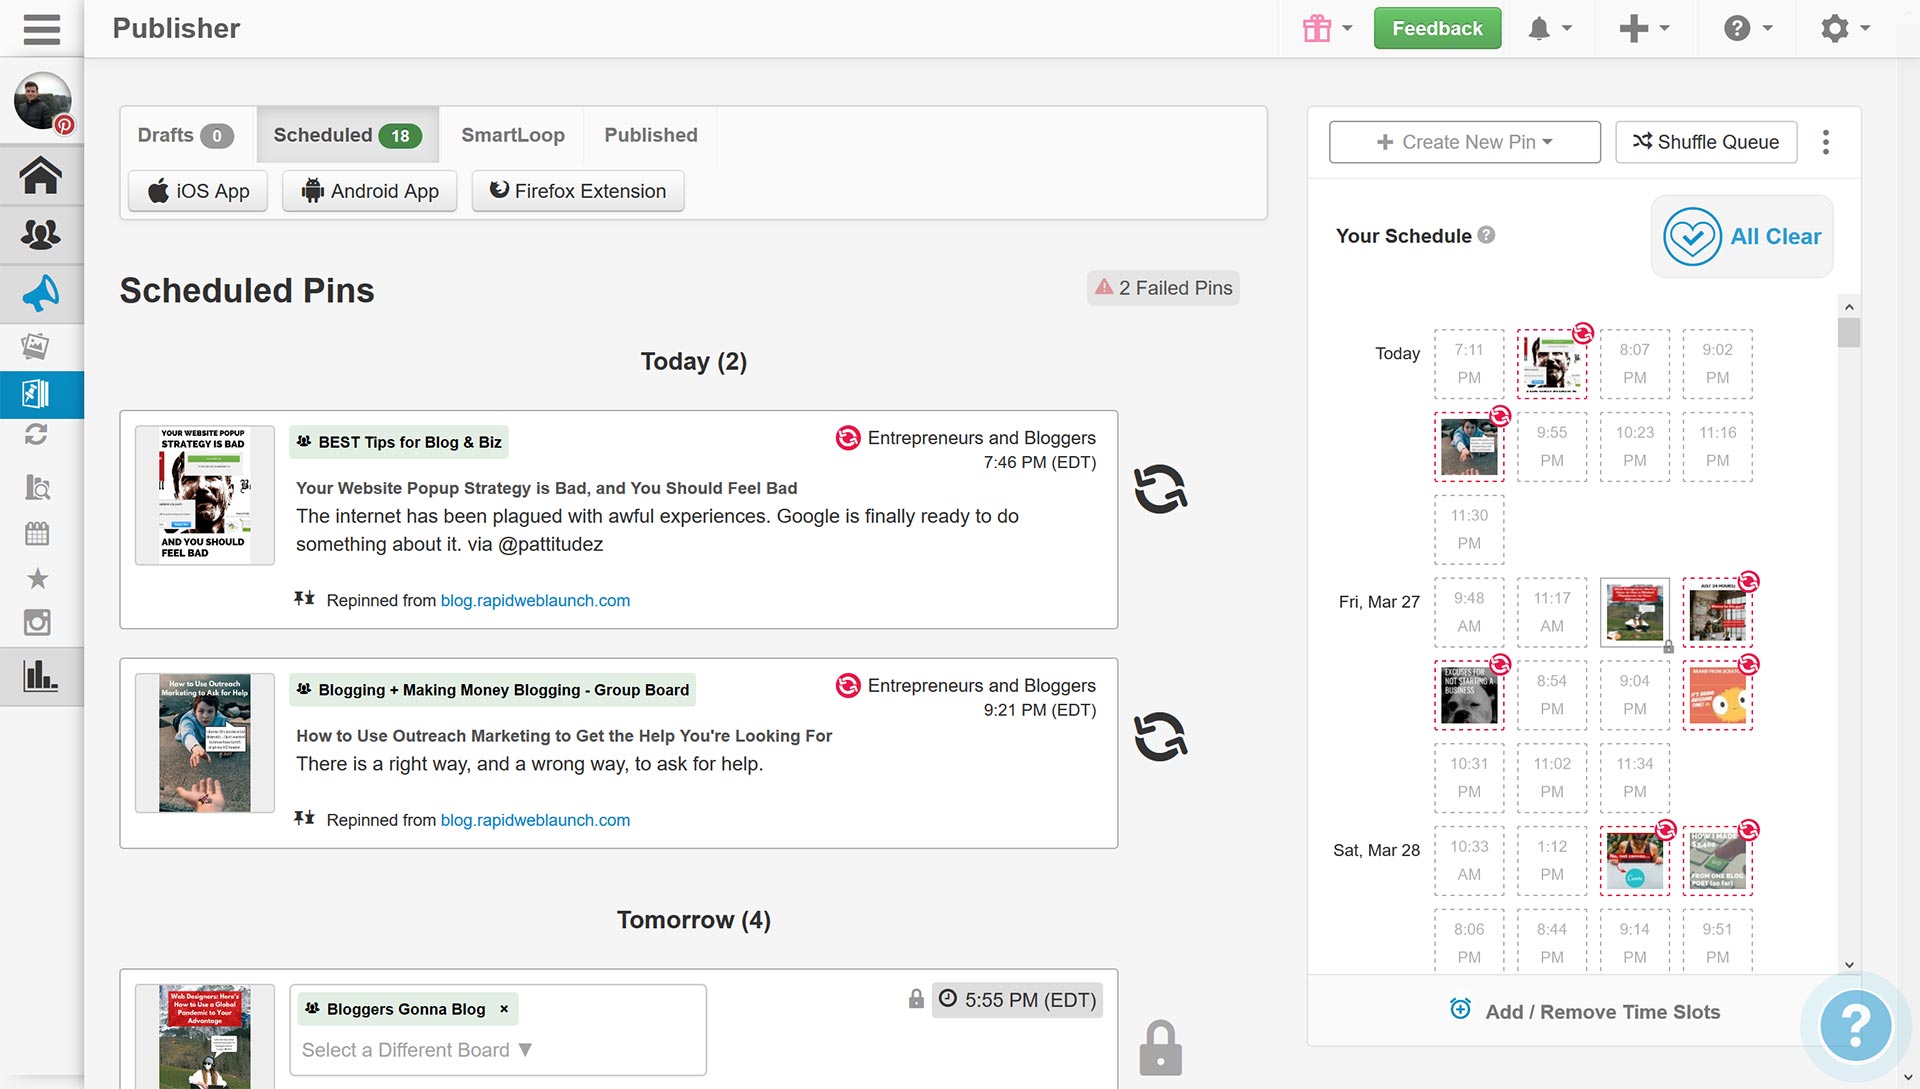View the 2 Failed Pins warning
The height and width of the screenshot is (1089, 1920).
coord(1163,288)
